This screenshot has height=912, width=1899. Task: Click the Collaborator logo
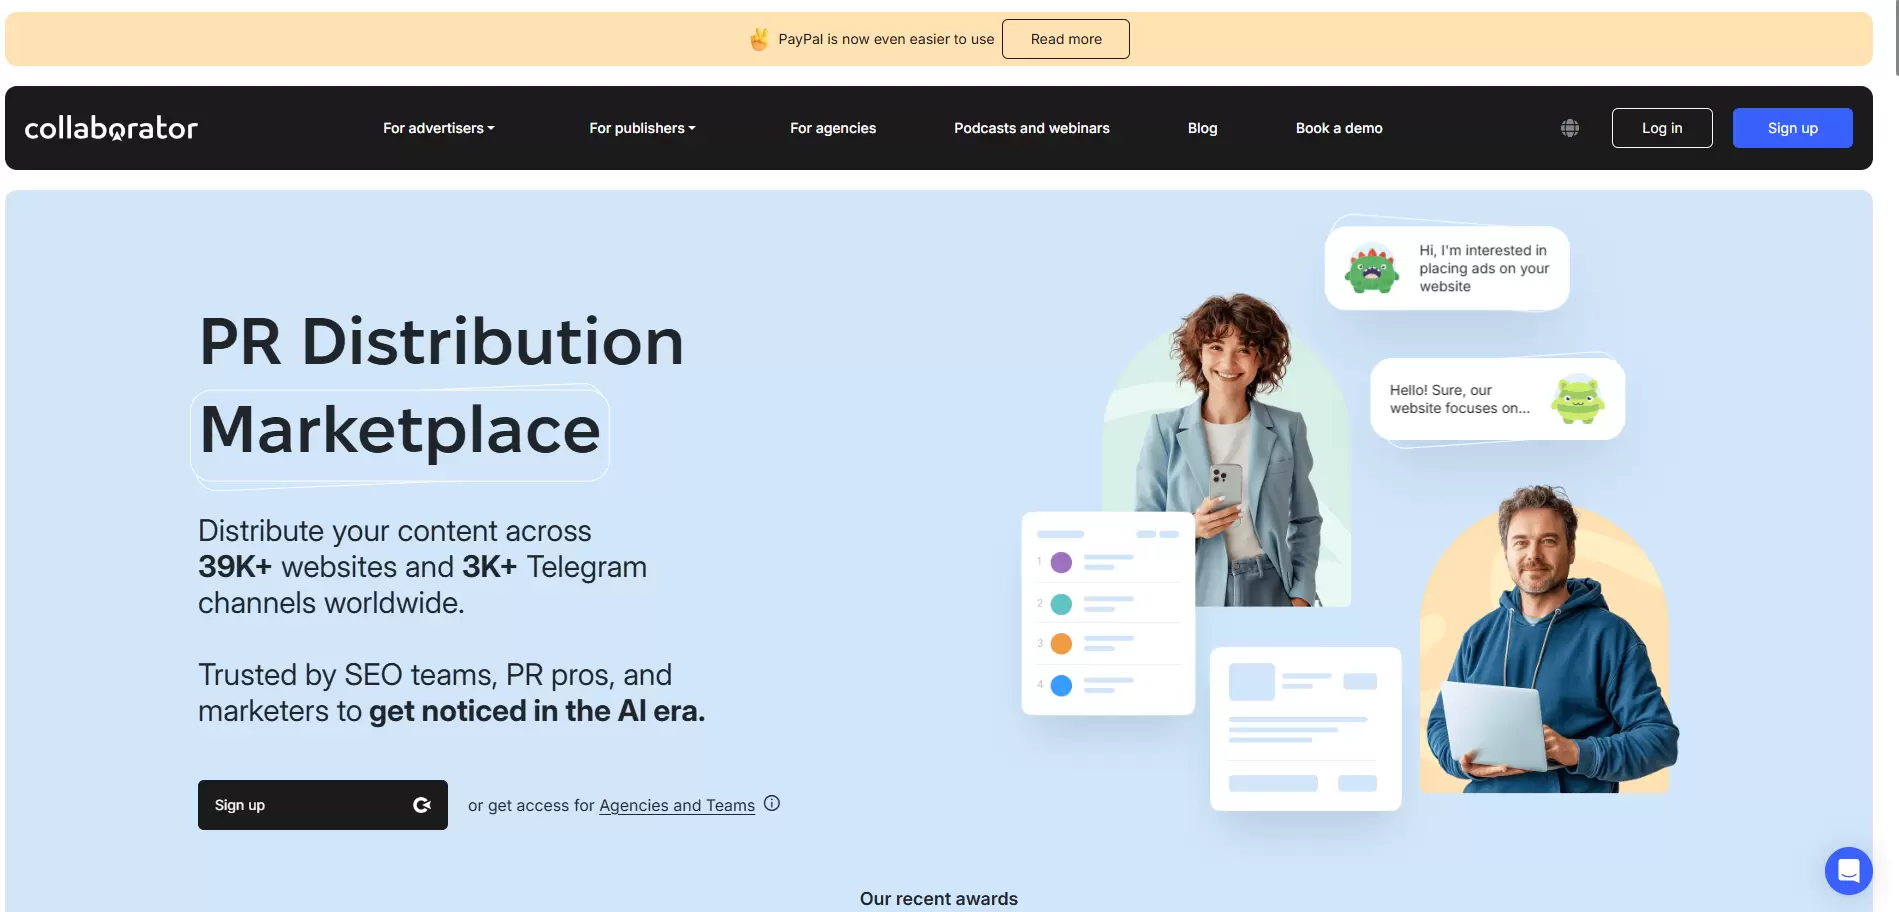point(111,128)
